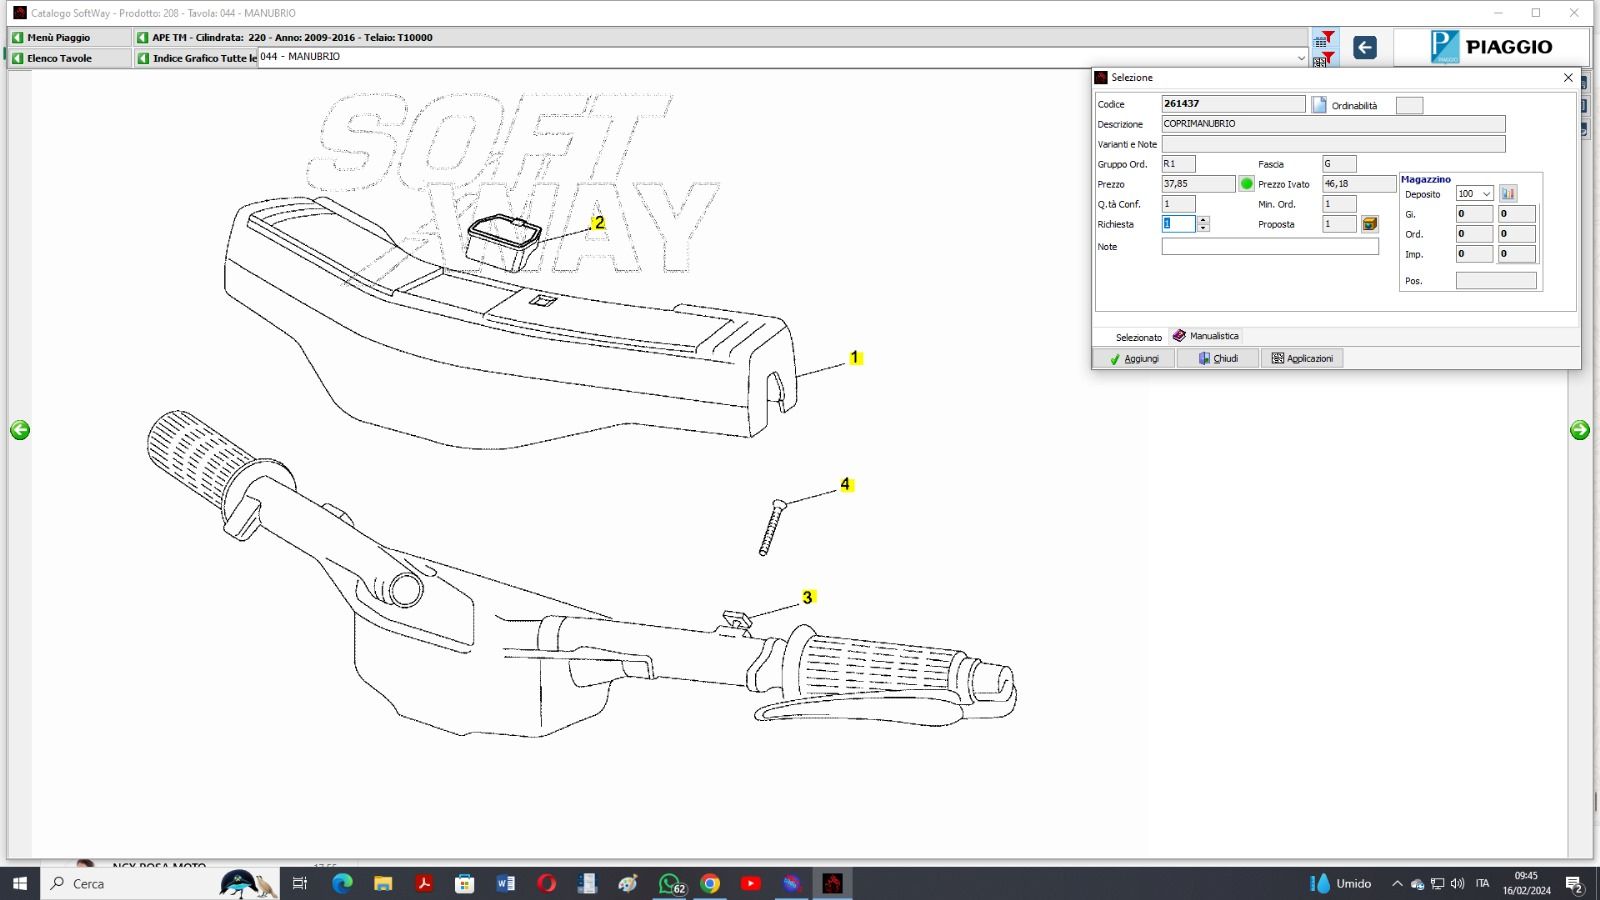The image size is (1600, 900).
Task: Select part number 2 on the diagram
Action: (598, 223)
